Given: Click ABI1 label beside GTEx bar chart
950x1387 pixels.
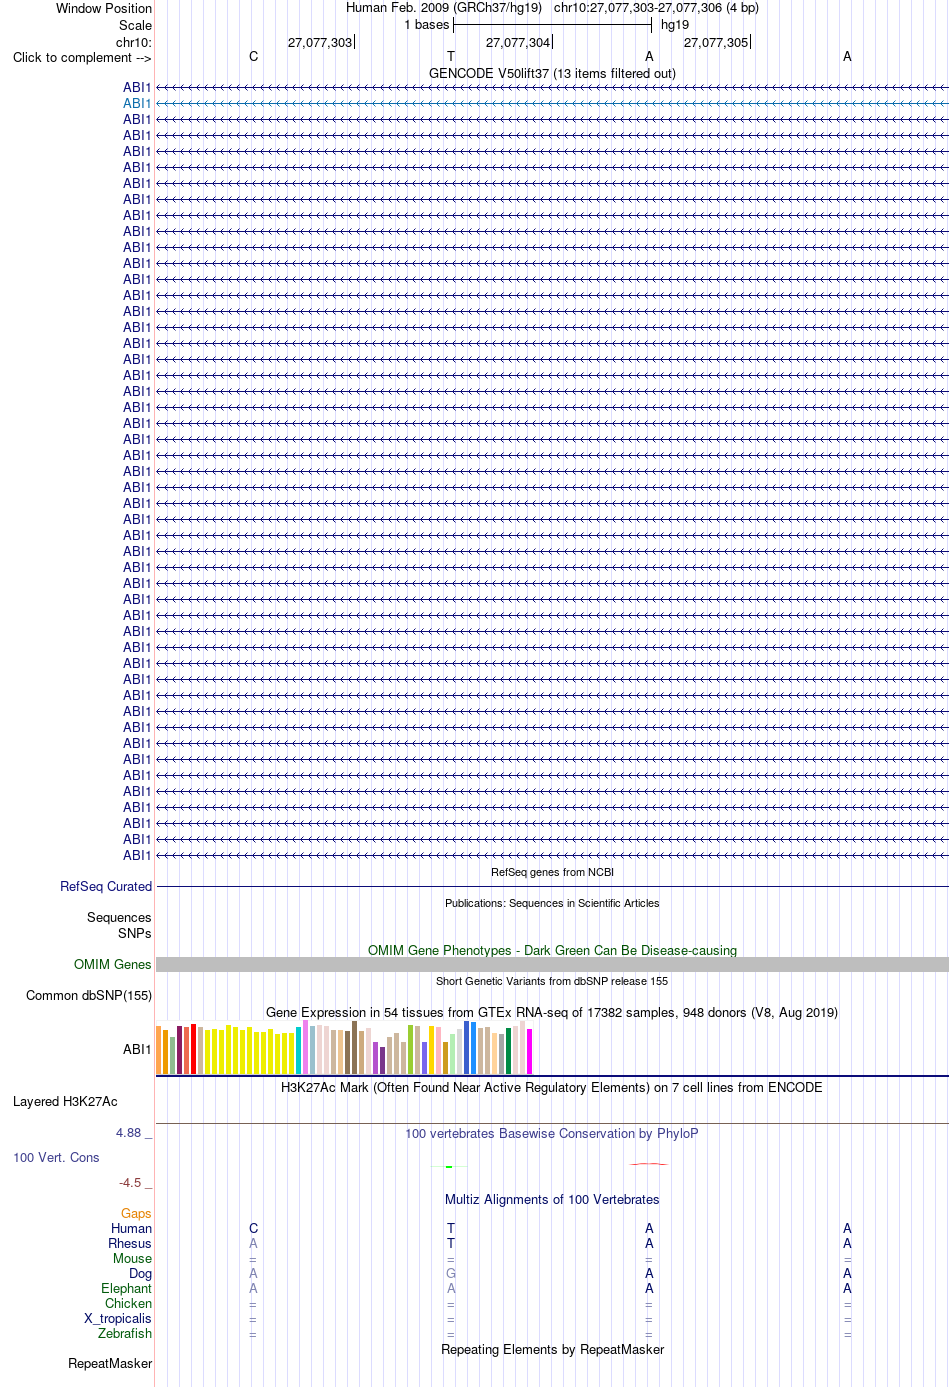Looking at the screenshot, I should coord(137,1049).
